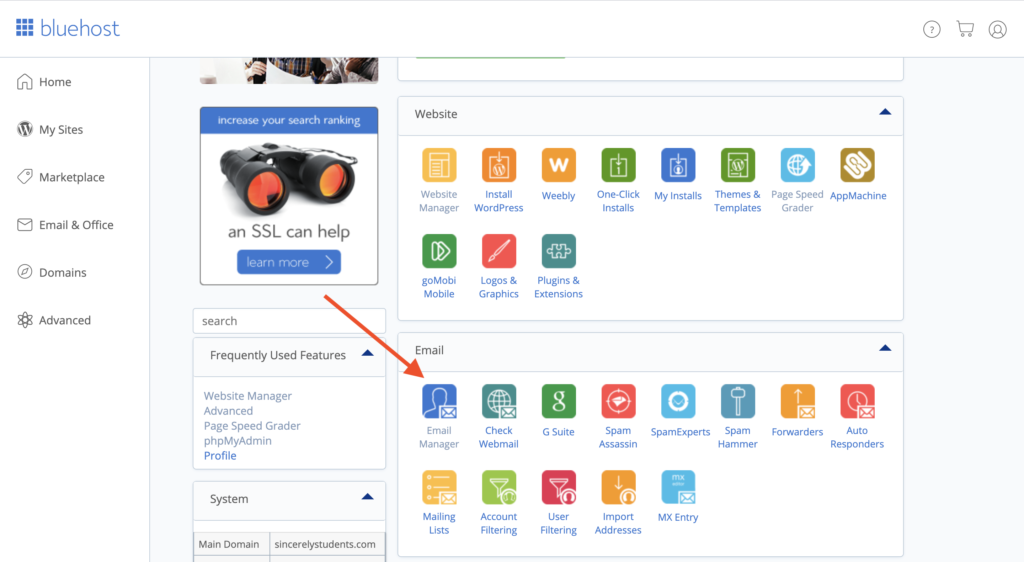The image size is (1024, 562).
Task: Collapse Frequently Used Features panel
Action: coord(368,354)
